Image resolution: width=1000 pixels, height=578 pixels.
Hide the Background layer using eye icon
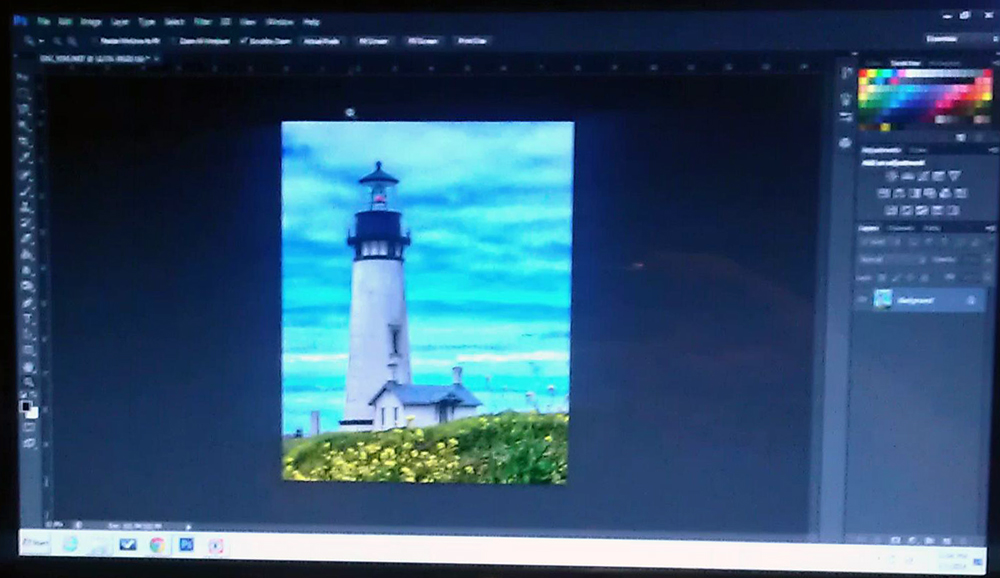pyautogui.click(x=861, y=299)
